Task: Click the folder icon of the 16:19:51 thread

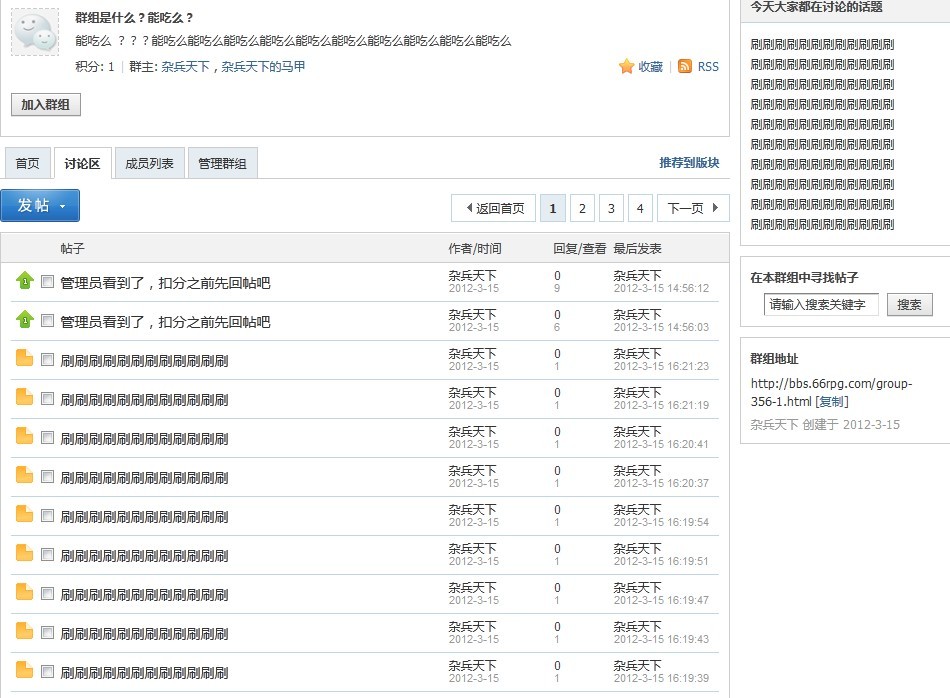Action: [x=24, y=553]
